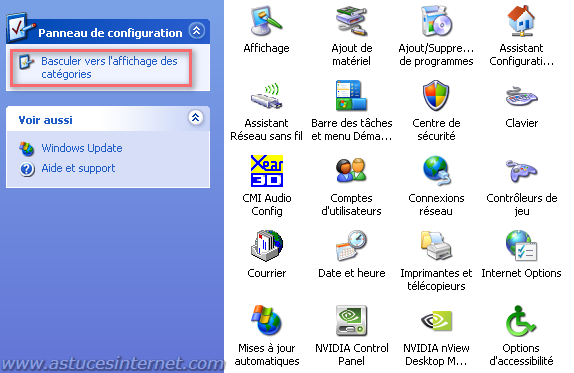This screenshot has height=373, width=574.
Task: Open the NVIDIA Control Panel icon
Action: [x=351, y=321]
